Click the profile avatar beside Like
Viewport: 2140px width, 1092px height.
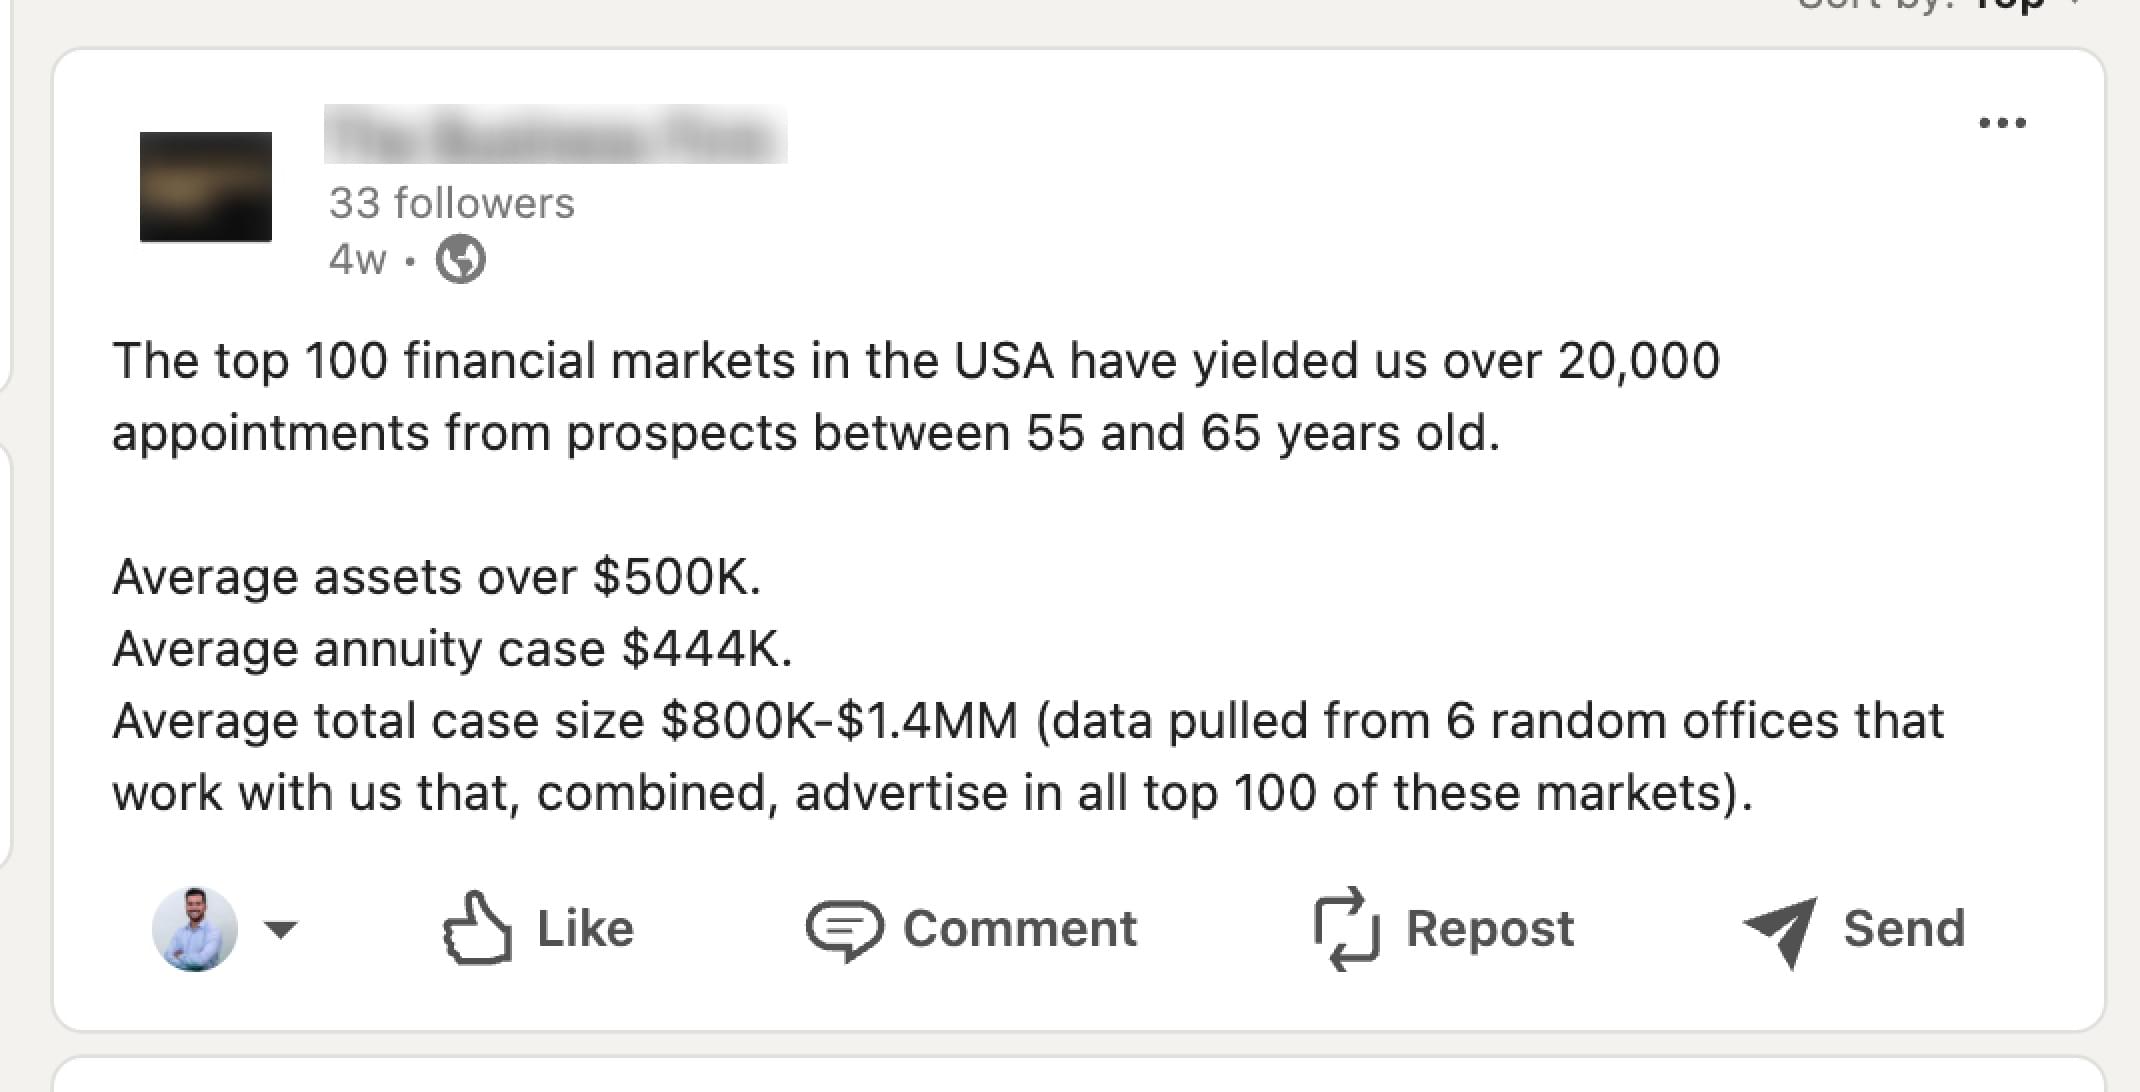pyautogui.click(x=195, y=929)
